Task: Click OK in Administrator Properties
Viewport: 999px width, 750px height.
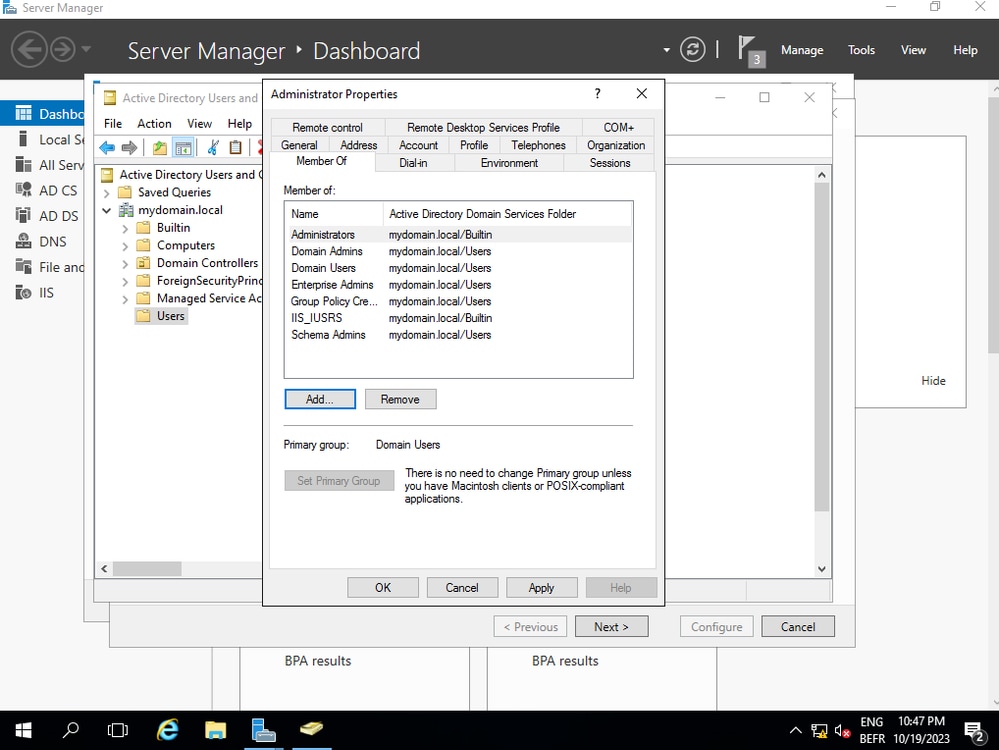Action: [x=383, y=588]
